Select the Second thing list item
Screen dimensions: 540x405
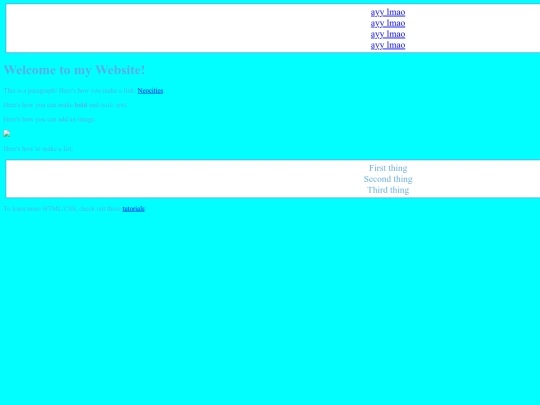pyautogui.click(x=388, y=179)
